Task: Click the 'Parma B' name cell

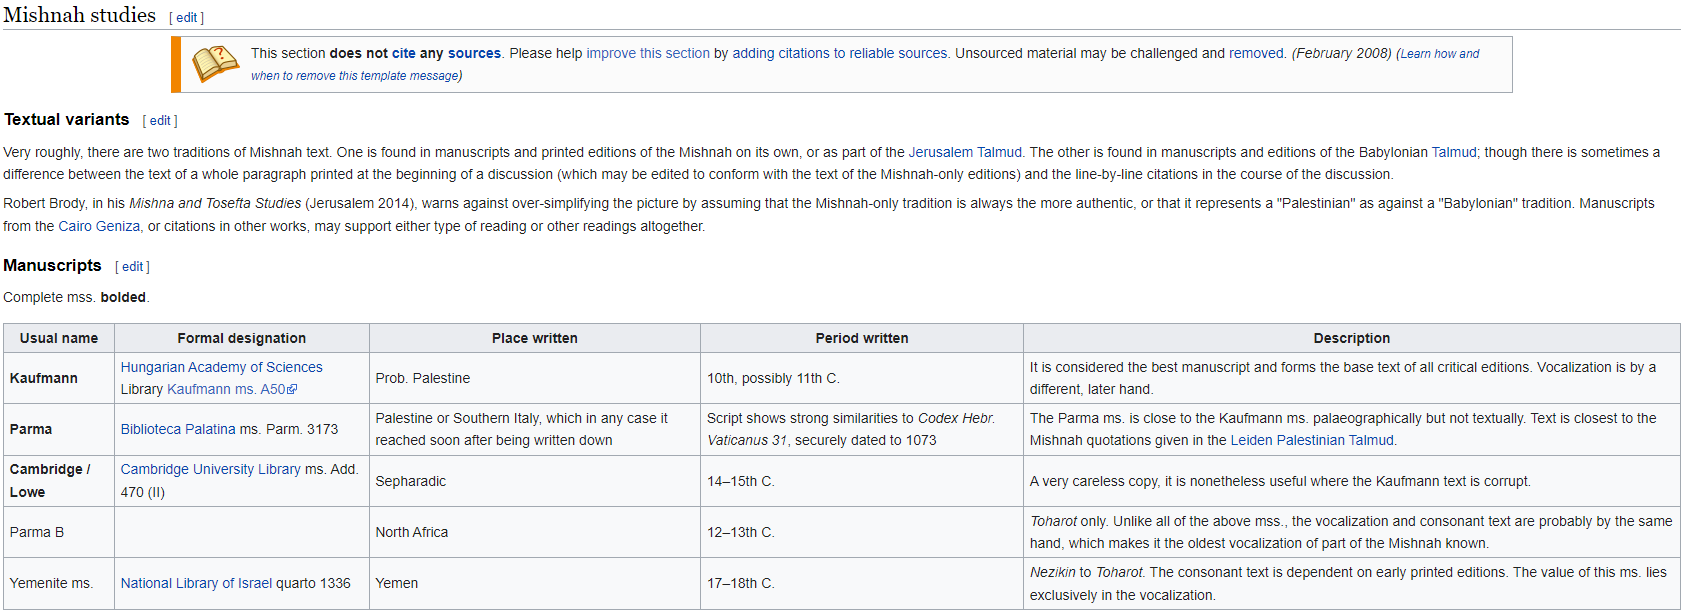Action: tap(59, 533)
